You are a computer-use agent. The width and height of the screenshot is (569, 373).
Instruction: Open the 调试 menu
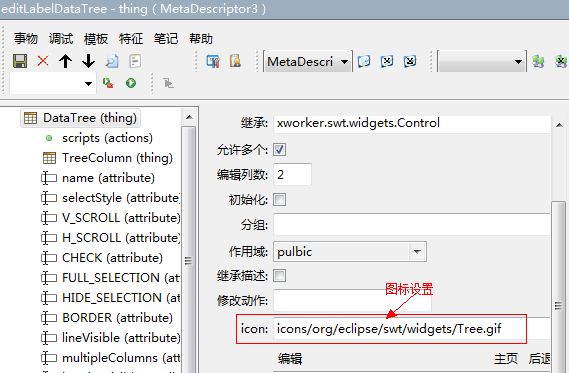pos(61,38)
